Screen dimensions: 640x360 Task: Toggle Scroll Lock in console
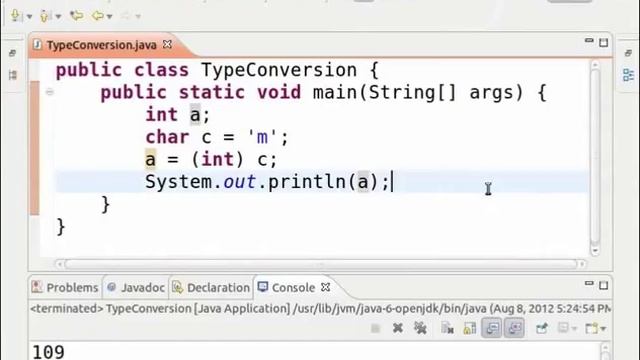(470, 328)
